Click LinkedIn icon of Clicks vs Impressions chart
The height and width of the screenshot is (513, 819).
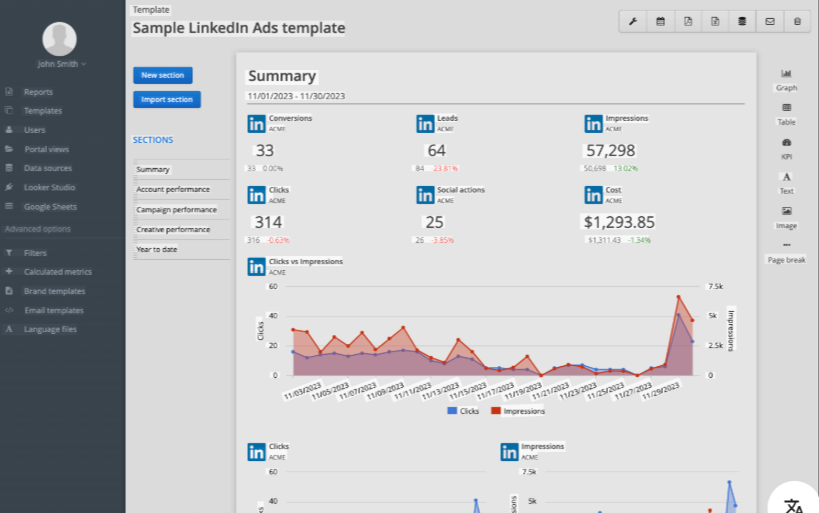click(x=256, y=267)
